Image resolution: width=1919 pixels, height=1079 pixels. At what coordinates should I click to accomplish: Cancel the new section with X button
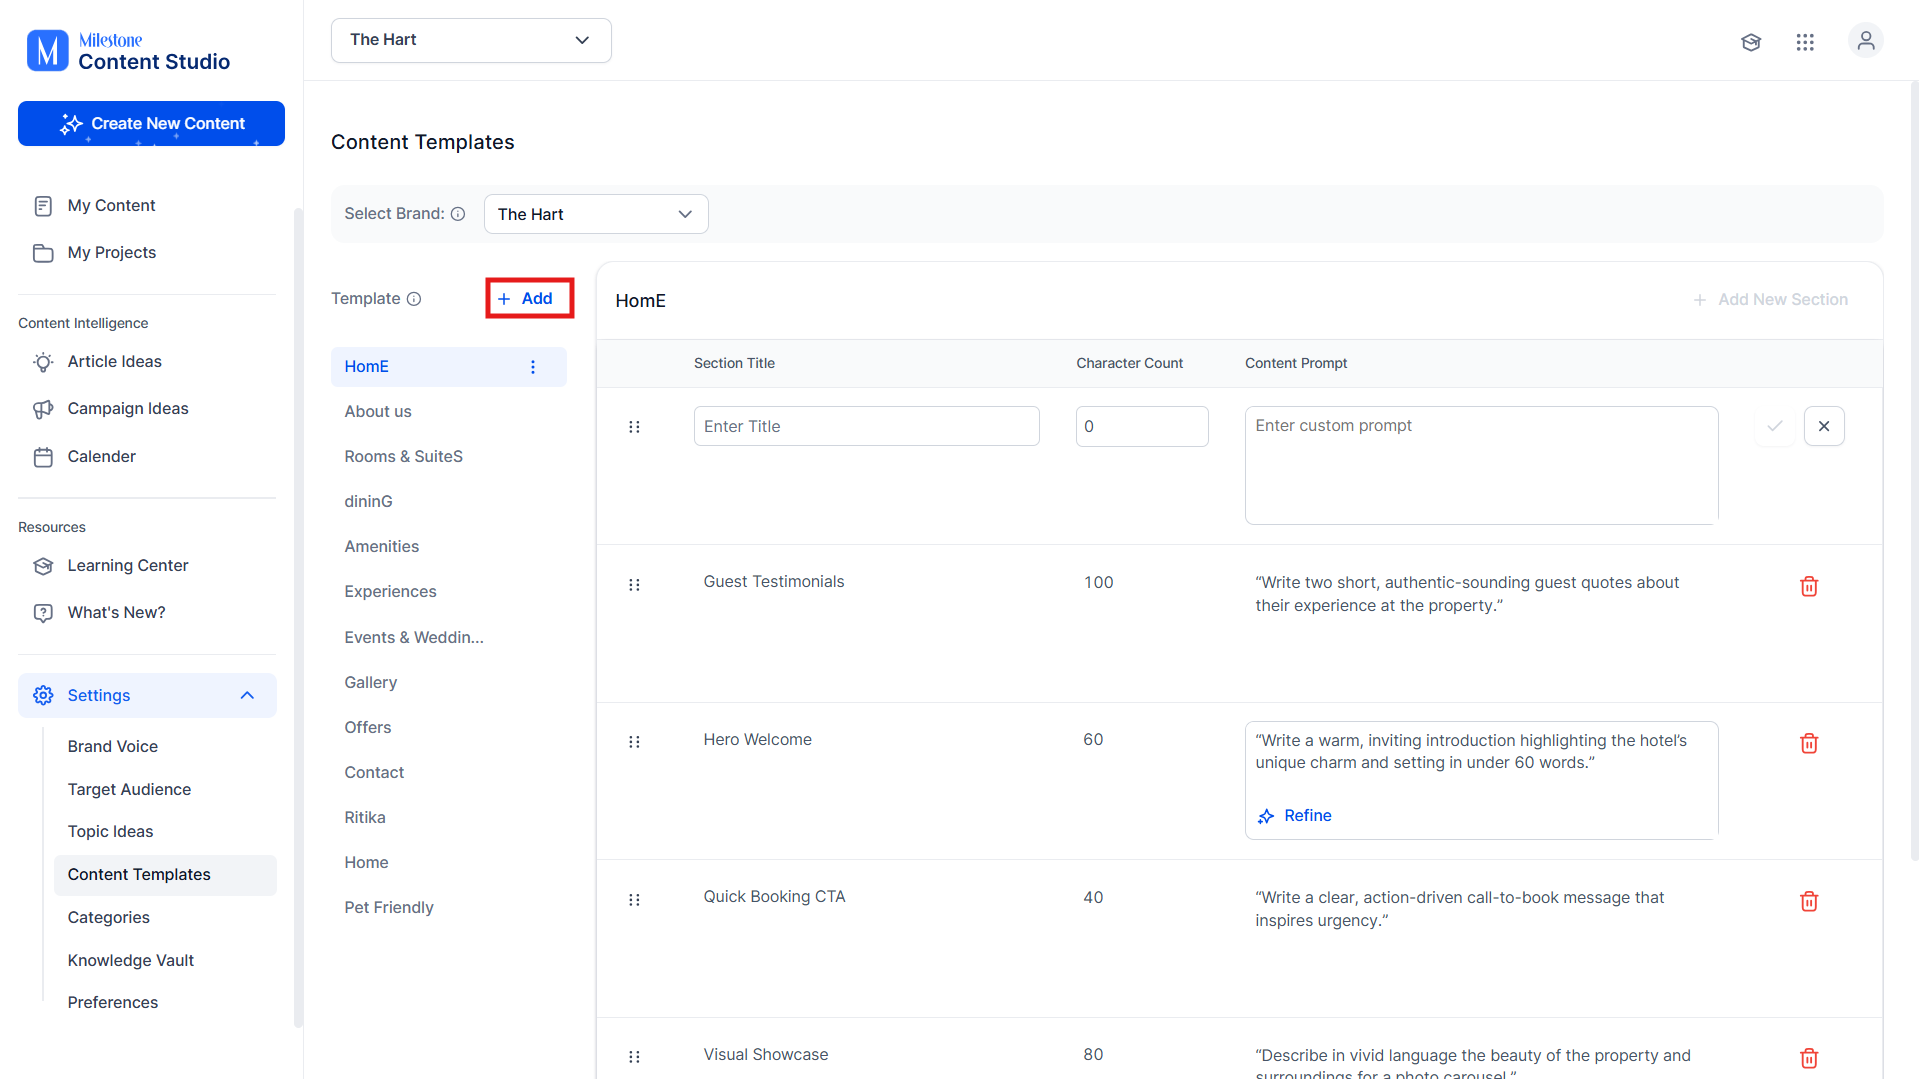[1824, 426]
